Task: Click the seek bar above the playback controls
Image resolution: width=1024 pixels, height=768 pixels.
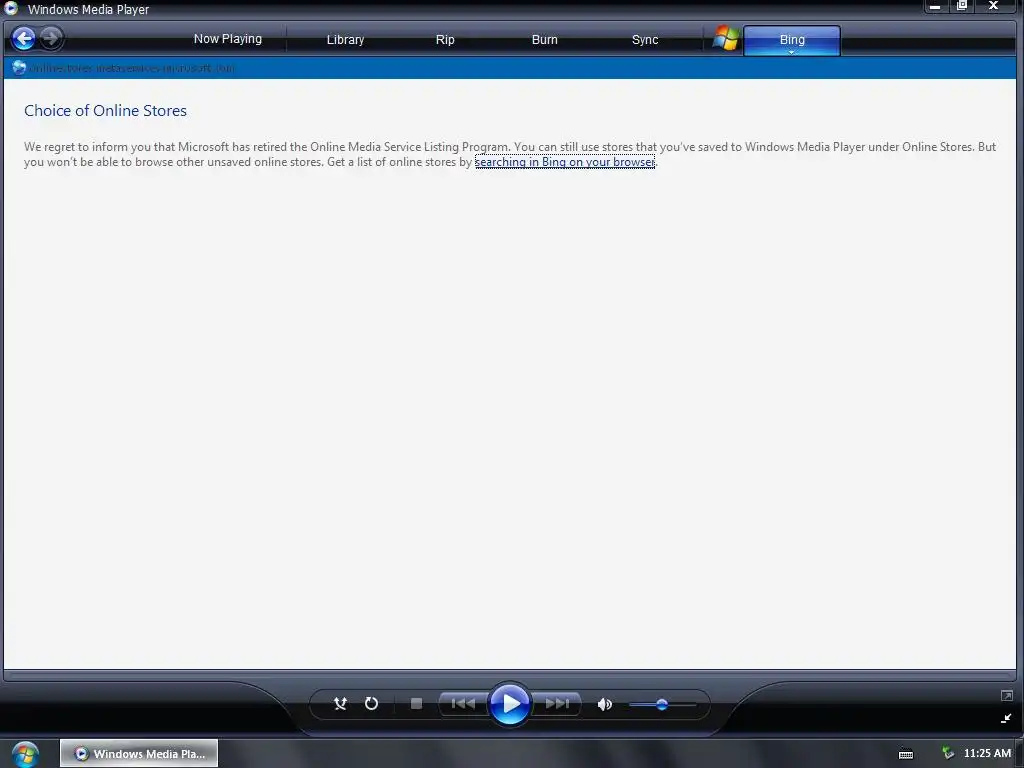Action: click(509, 675)
